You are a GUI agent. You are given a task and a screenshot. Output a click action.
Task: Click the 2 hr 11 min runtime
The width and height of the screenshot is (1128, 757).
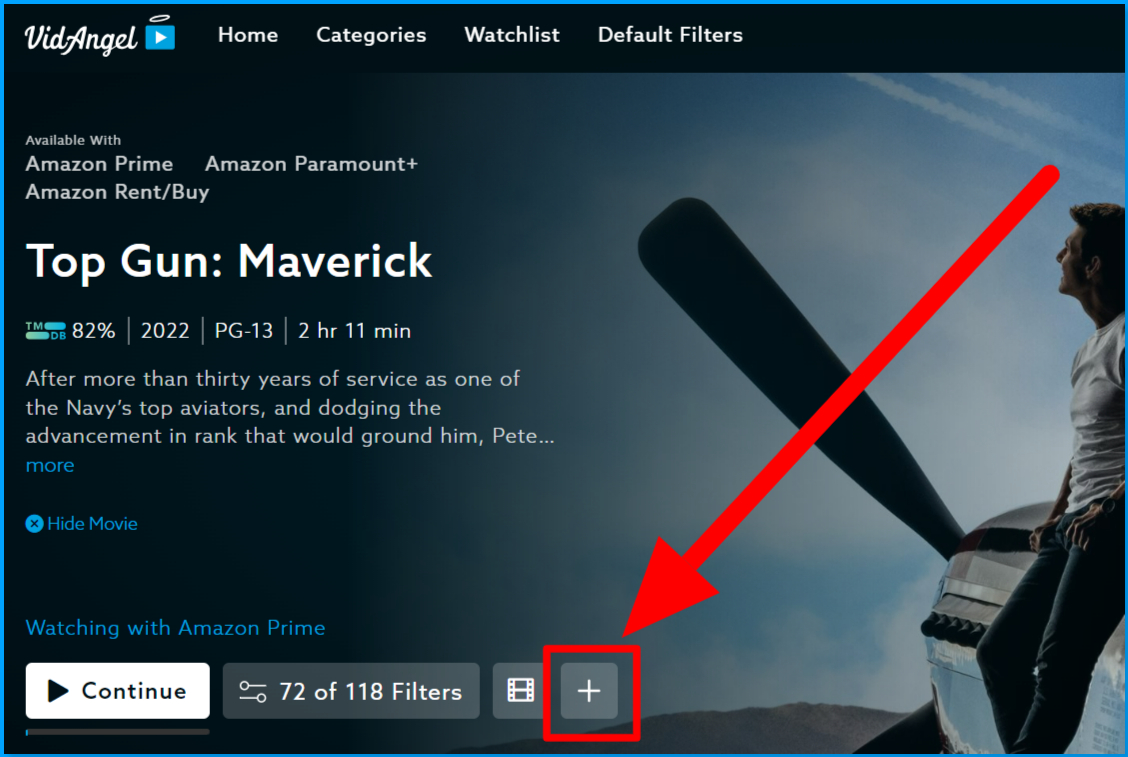[x=354, y=331]
